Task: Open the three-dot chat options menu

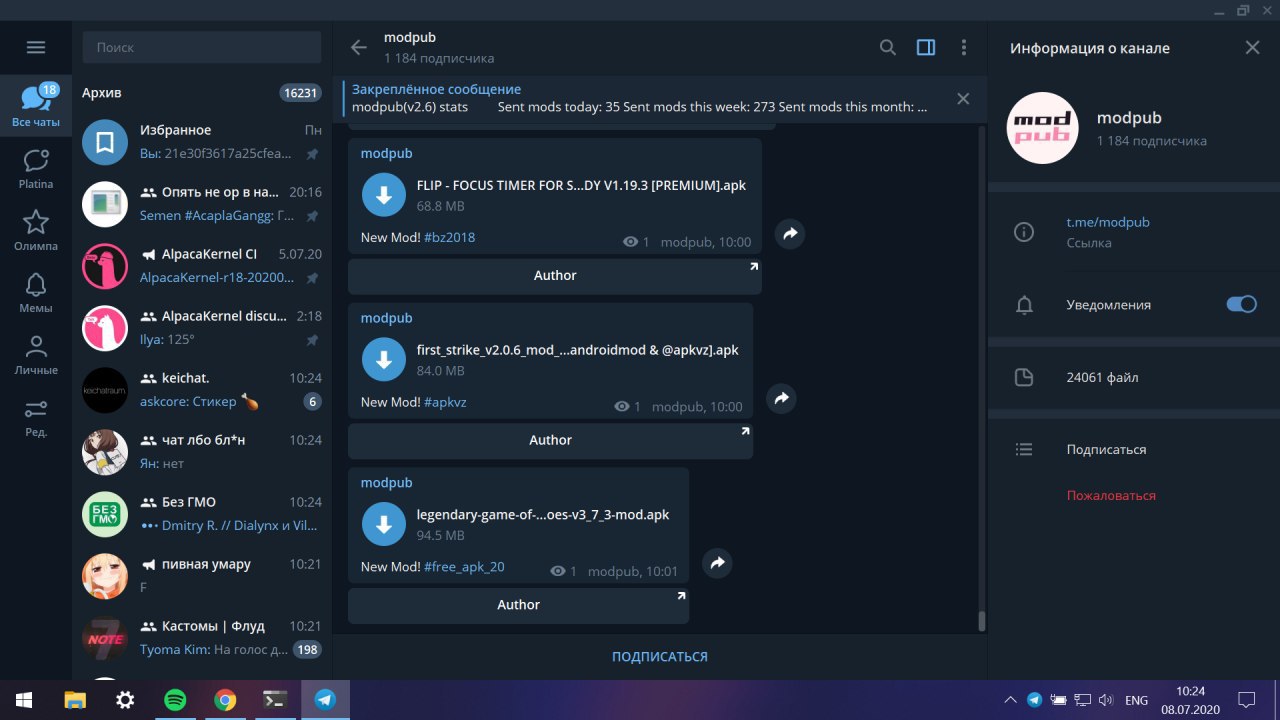Action: pos(964,47)
